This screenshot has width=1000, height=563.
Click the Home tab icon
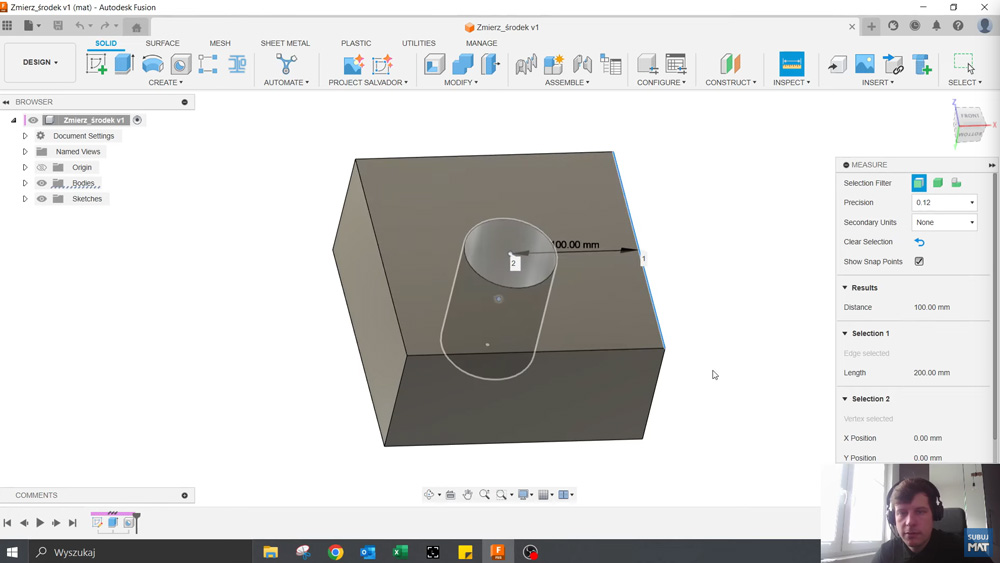[x=136, y=27]
